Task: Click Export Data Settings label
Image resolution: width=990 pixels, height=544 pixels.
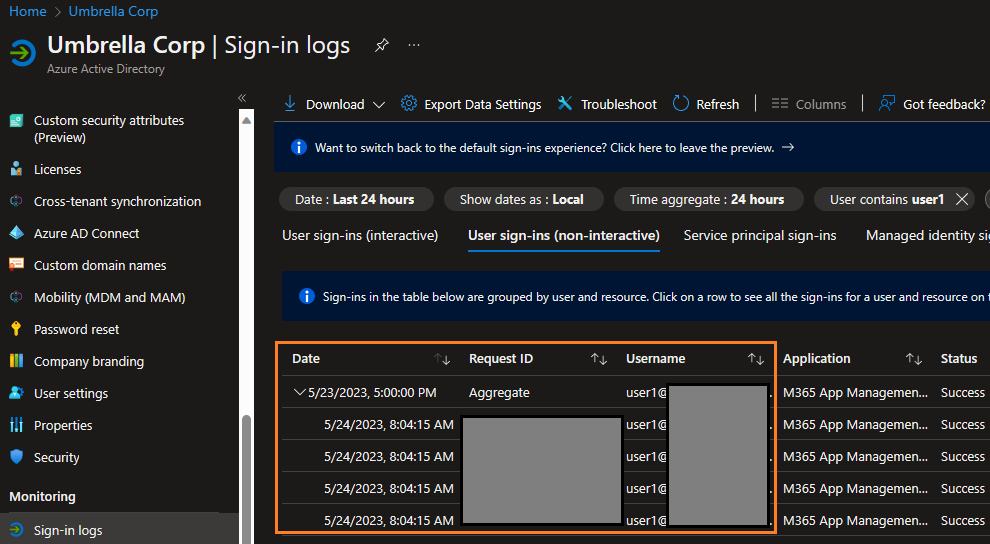Action: [482, 104]
